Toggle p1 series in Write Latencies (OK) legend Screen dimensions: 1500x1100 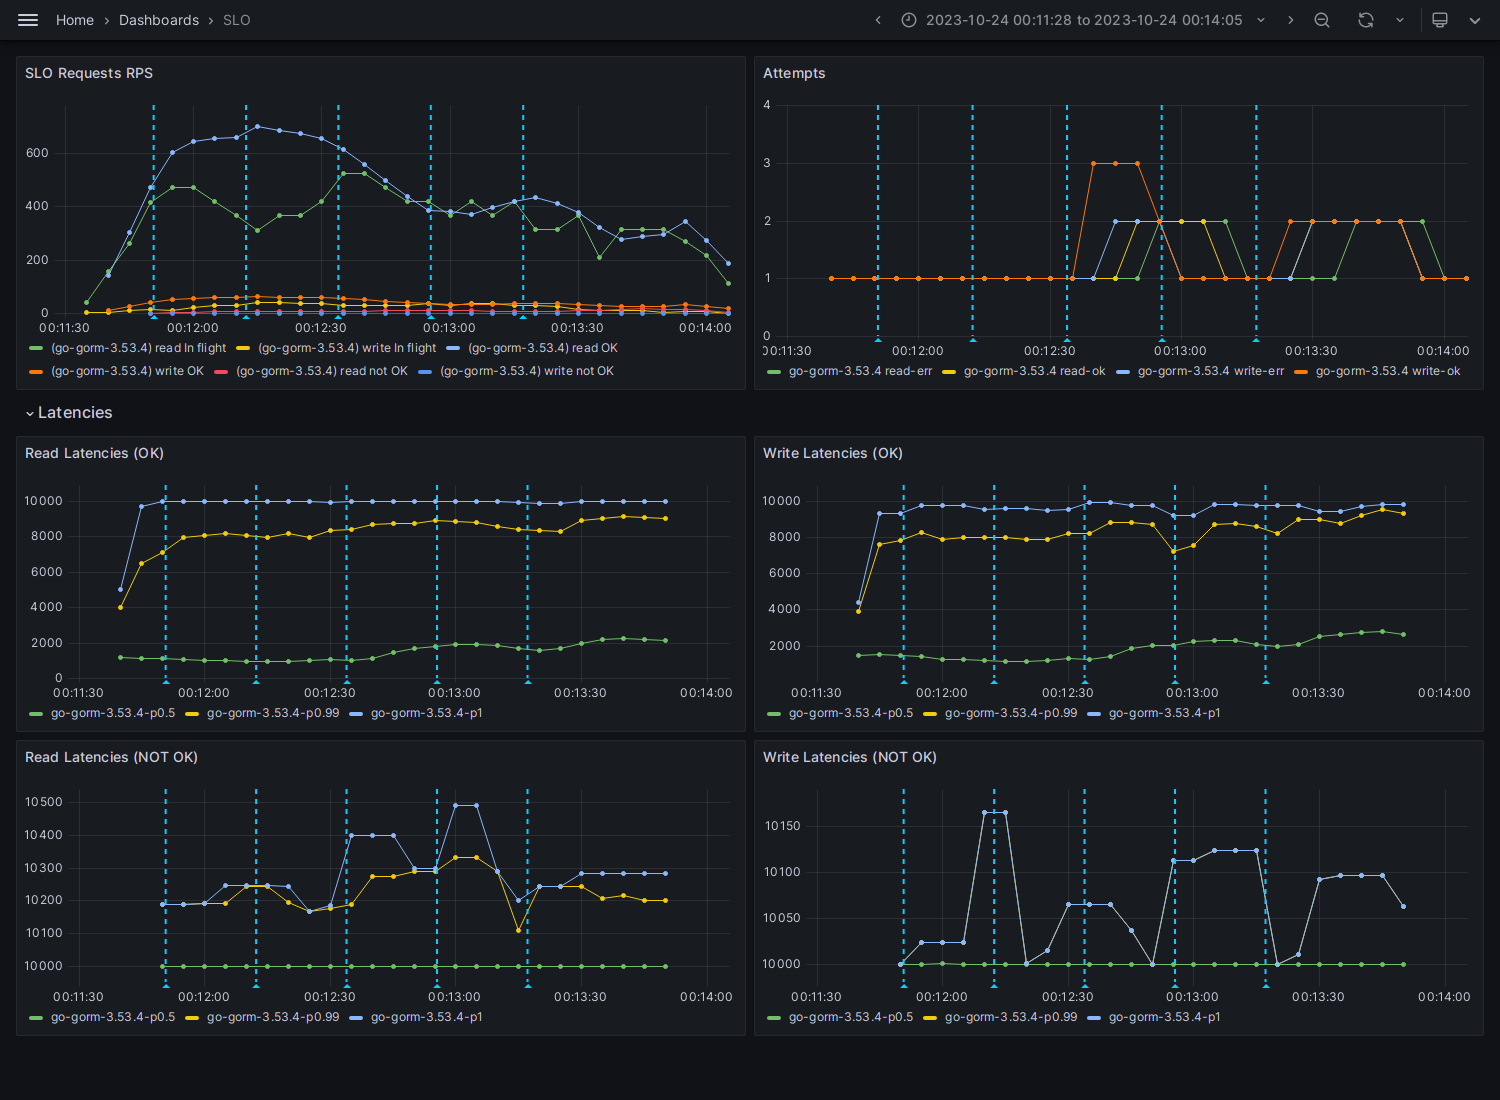[x=1165, y=713]
